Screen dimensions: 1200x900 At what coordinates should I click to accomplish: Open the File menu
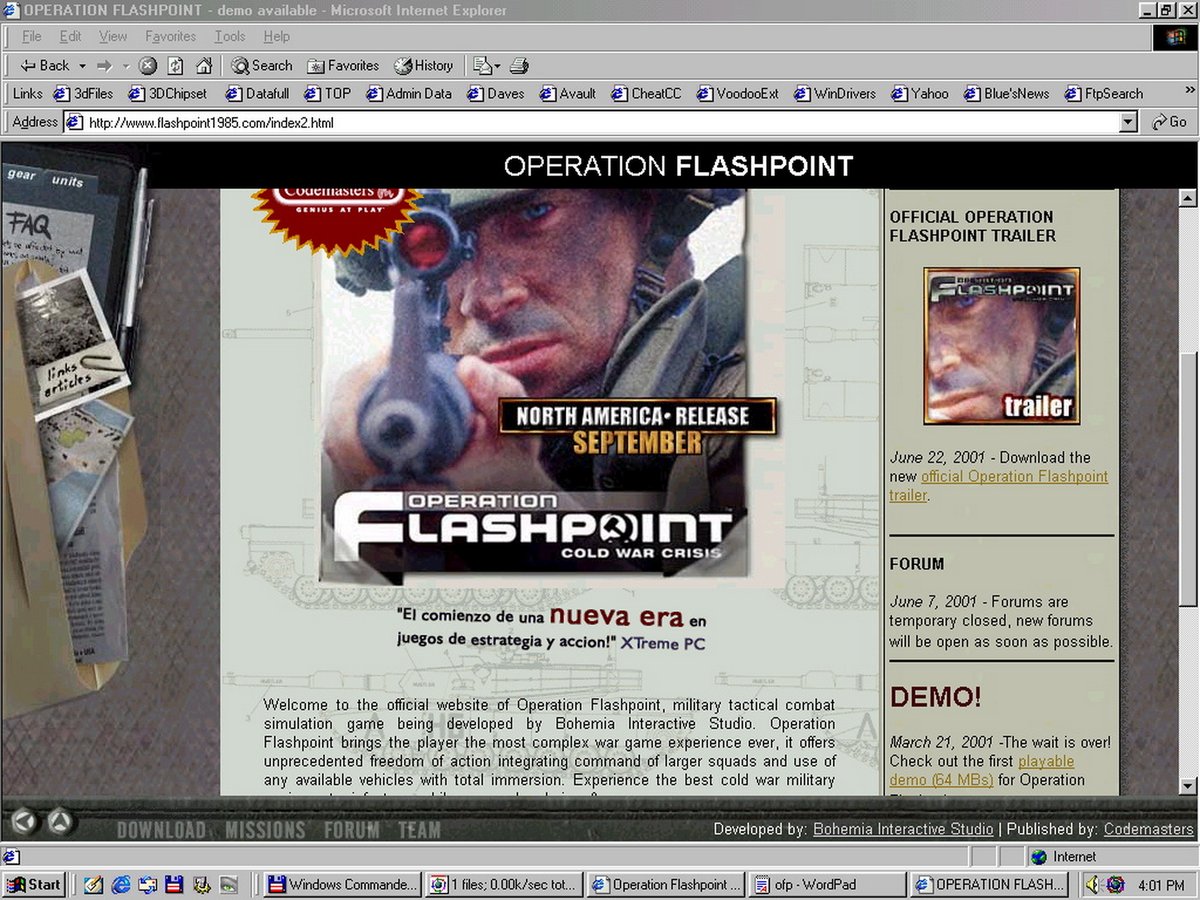(x=32, y=37)
